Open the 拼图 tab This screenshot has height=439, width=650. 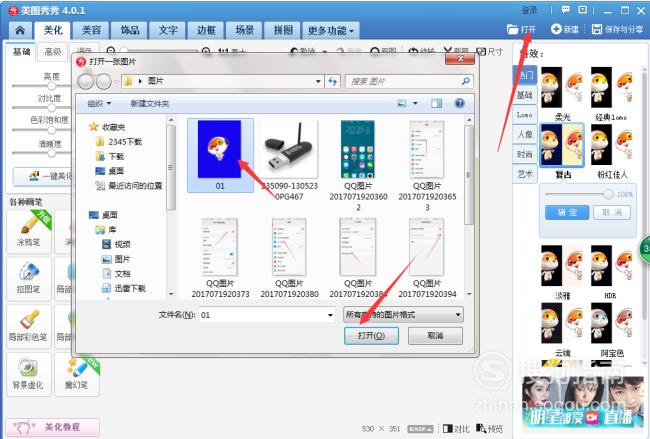click(283, 30)
